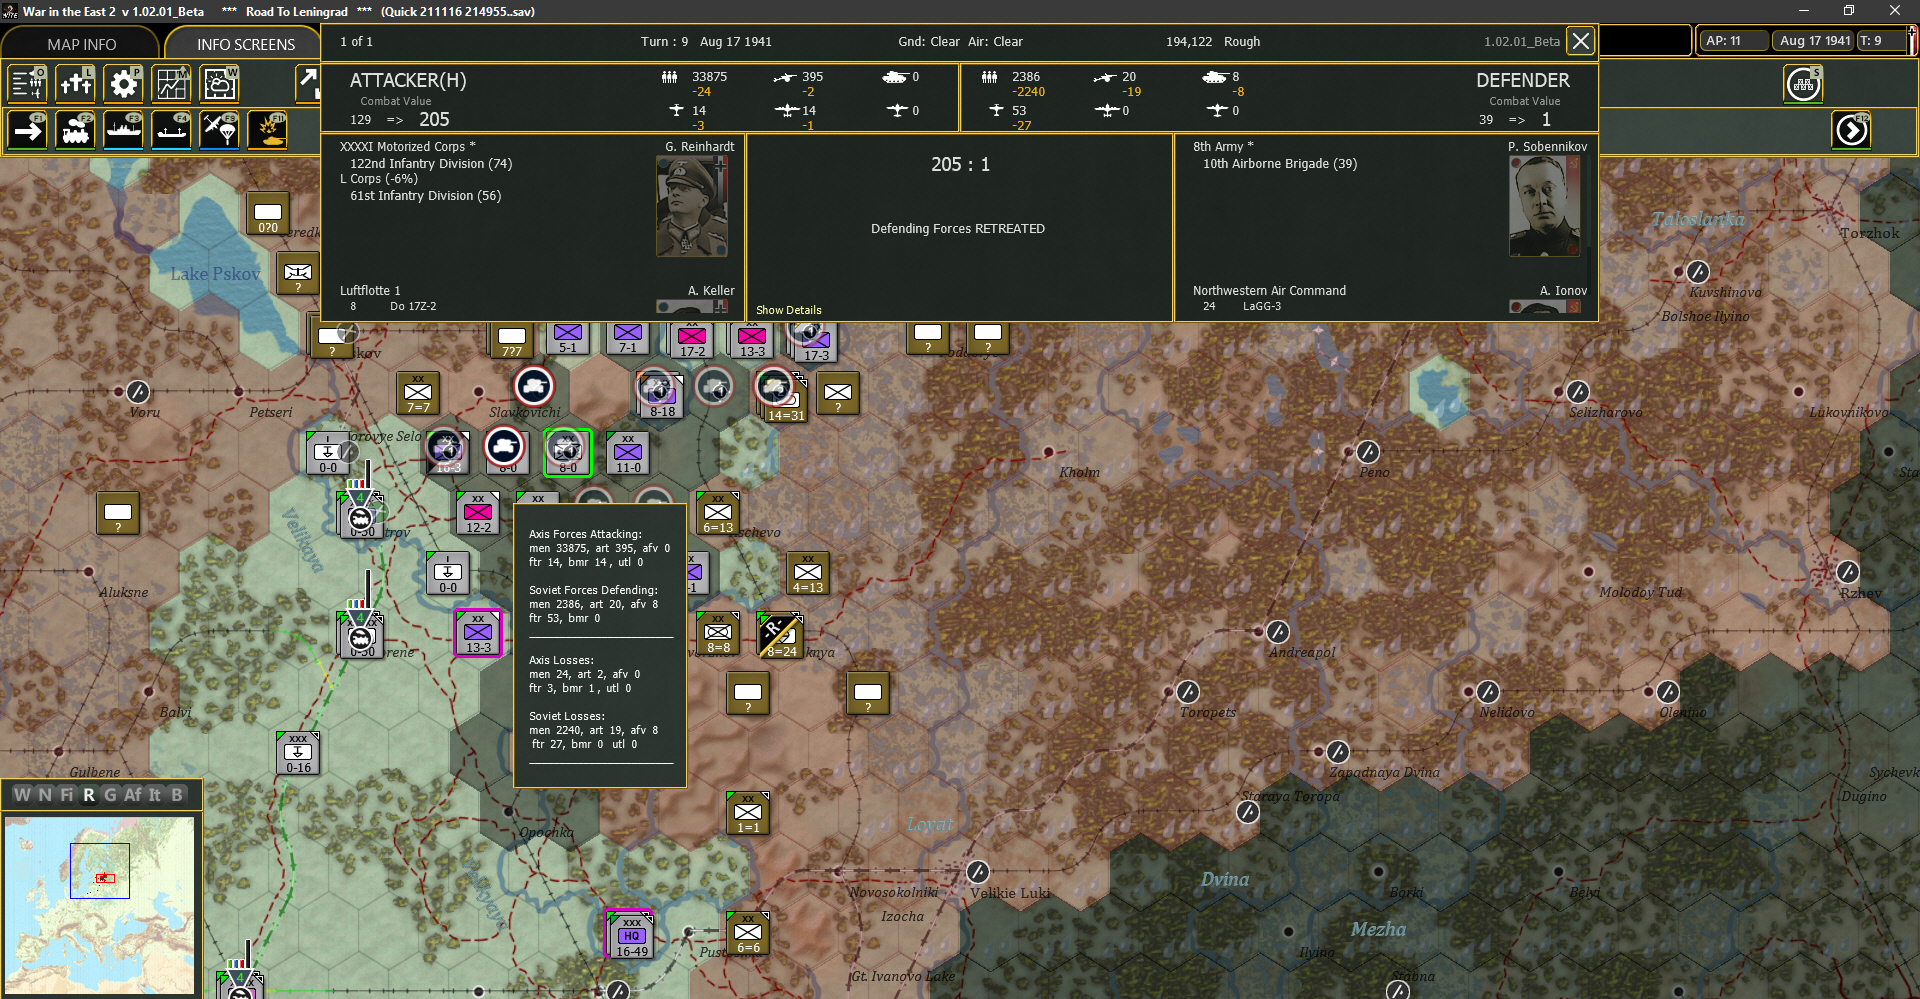Toggle the N filter on minimap bar

(45, 795)
